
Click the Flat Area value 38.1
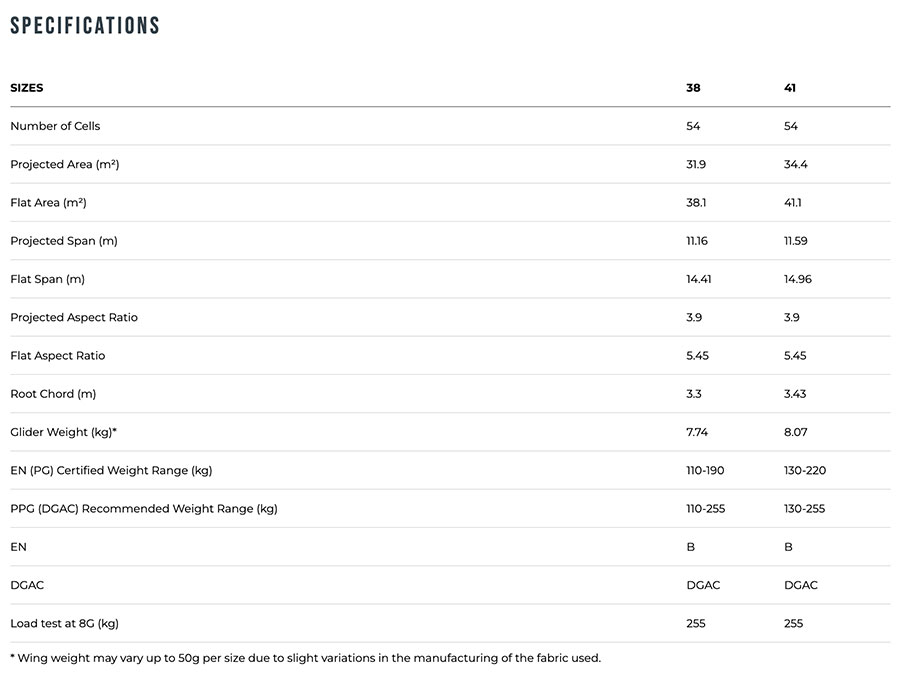click(x=696, y=203)
